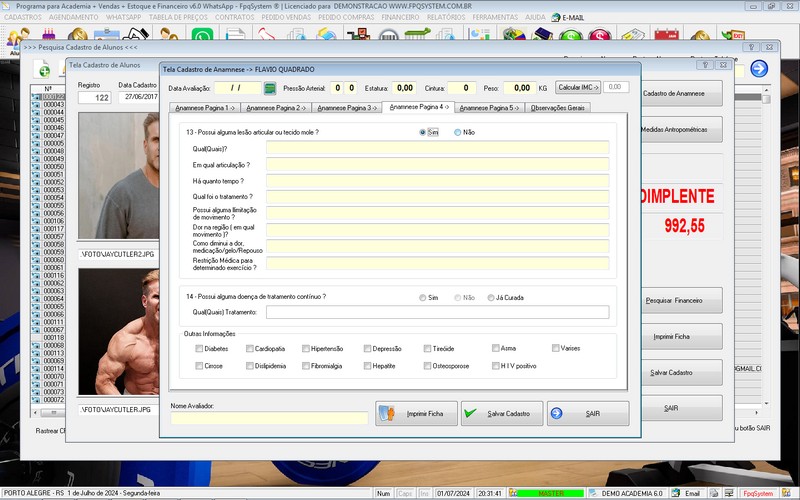Click the Qual(Quais) Tratamento input field
This screenshot has height=500, width=800.
(437, 312)
